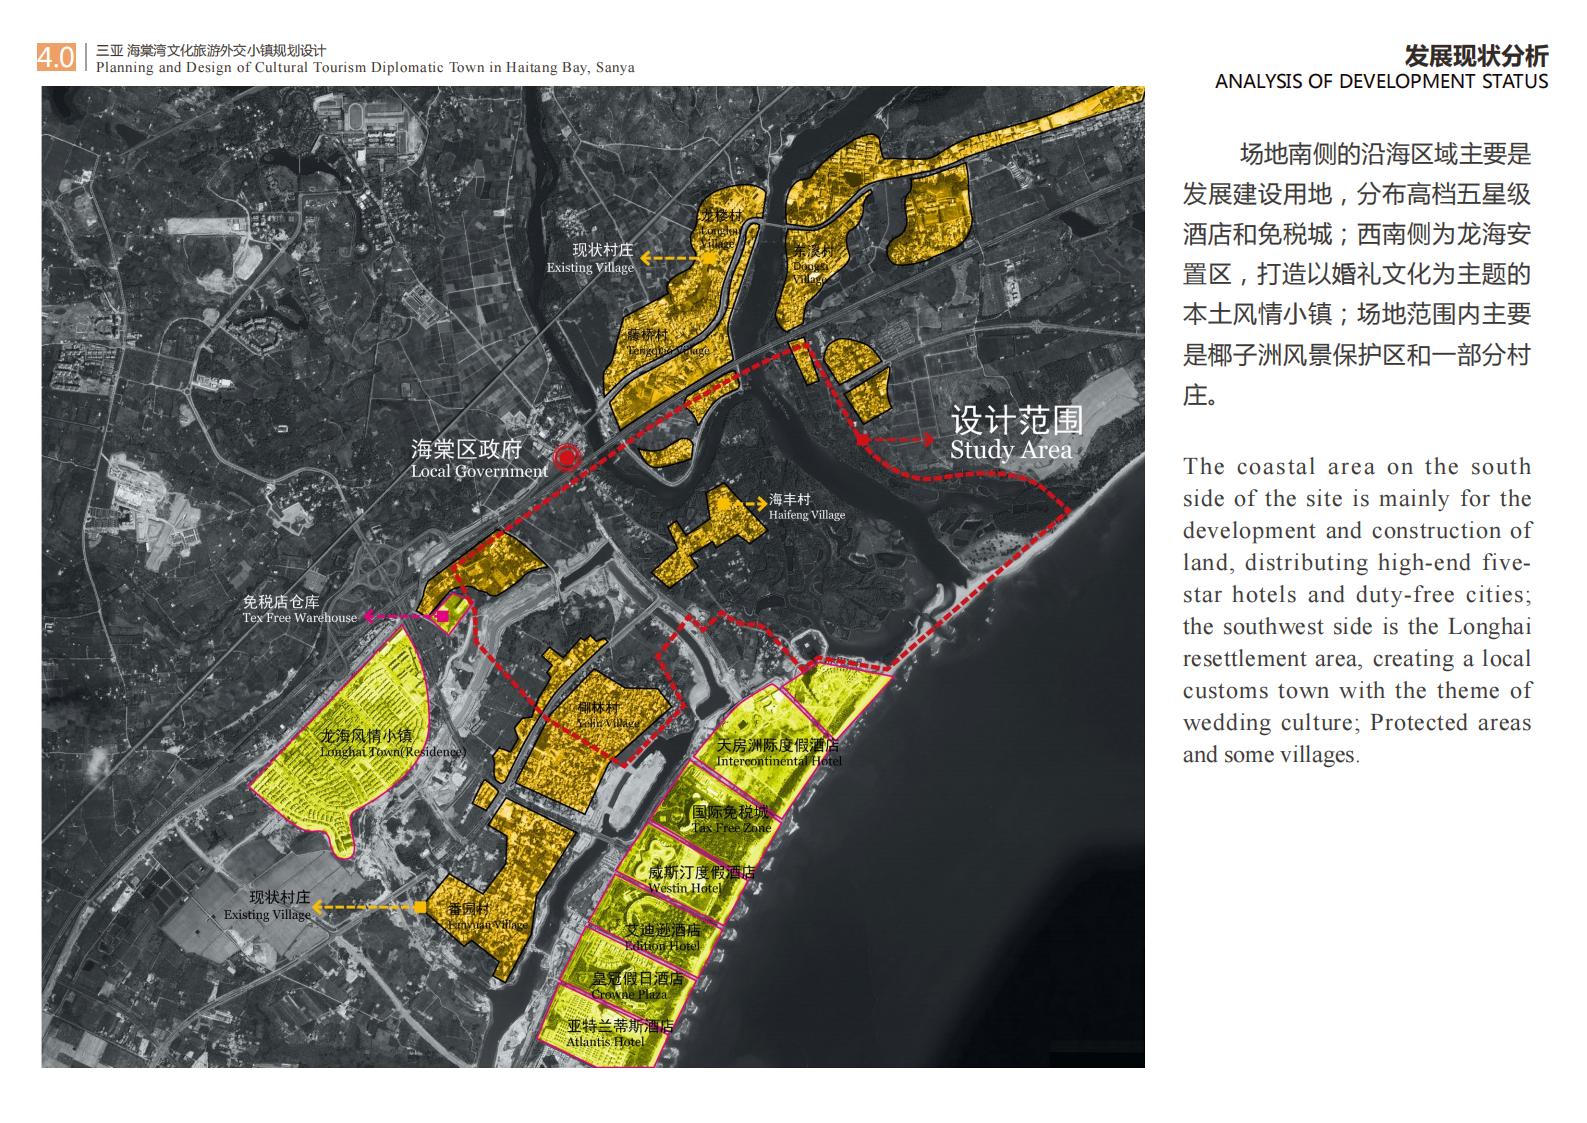Select the map label "海棠区政府"
The width and height of the screenshot is (1587, 1123).
click(x=466, y=449)
